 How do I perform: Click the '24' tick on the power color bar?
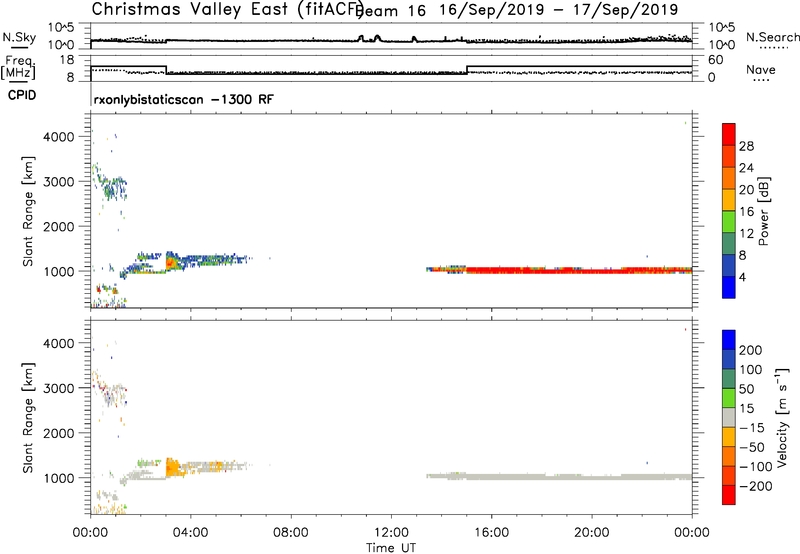[x=746, y=168]
